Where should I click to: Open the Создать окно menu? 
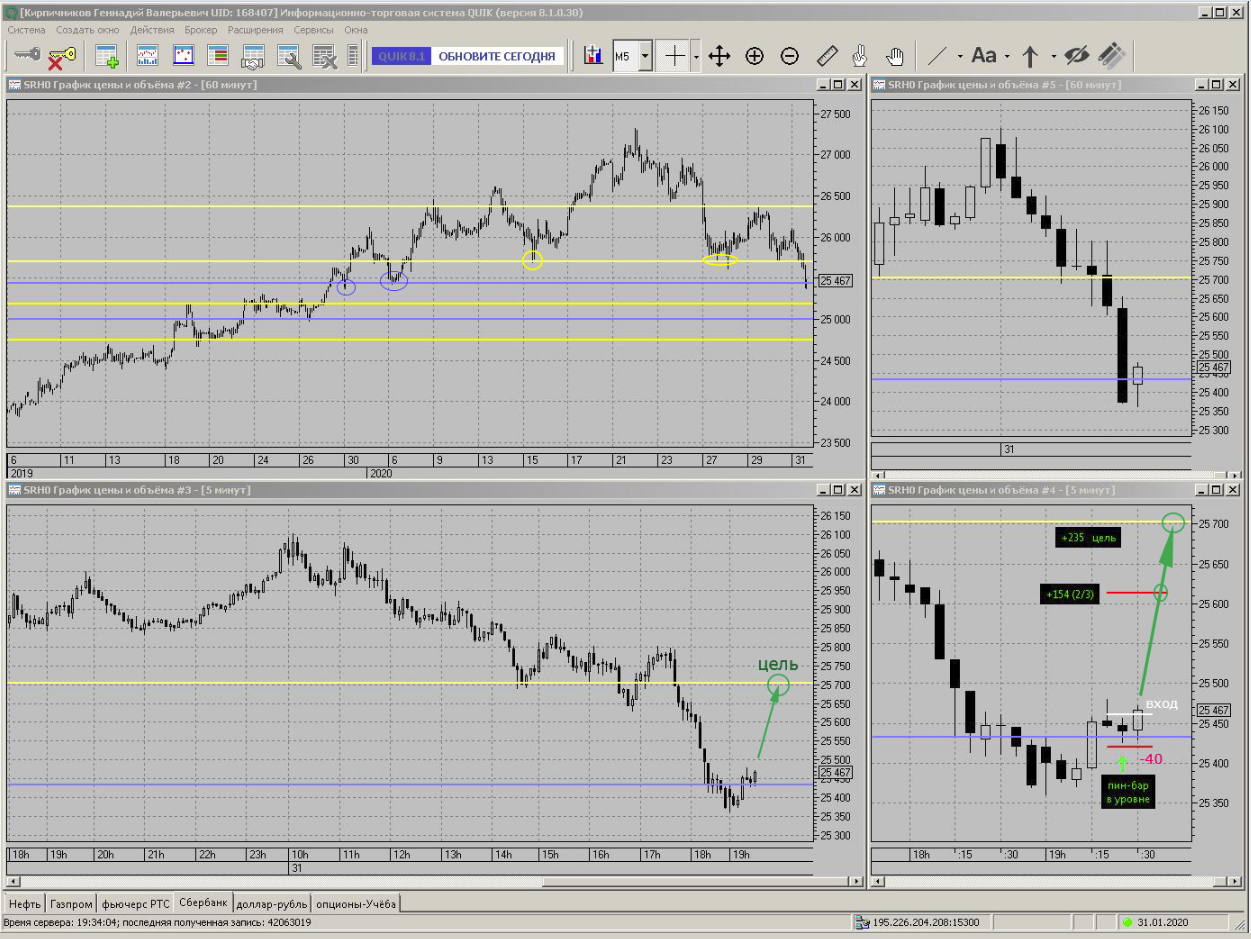click(88, 30)
